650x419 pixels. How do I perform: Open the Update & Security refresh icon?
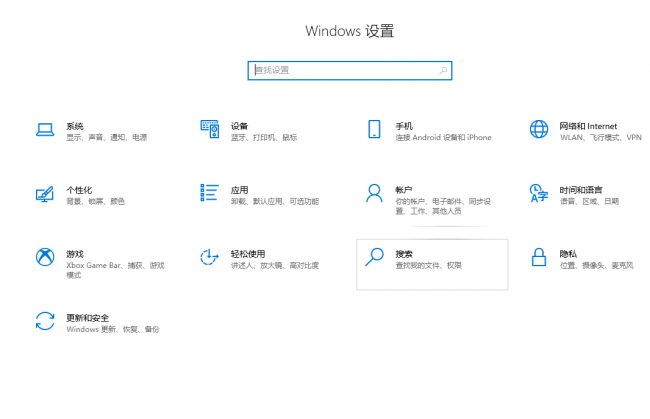pos(45,321)
